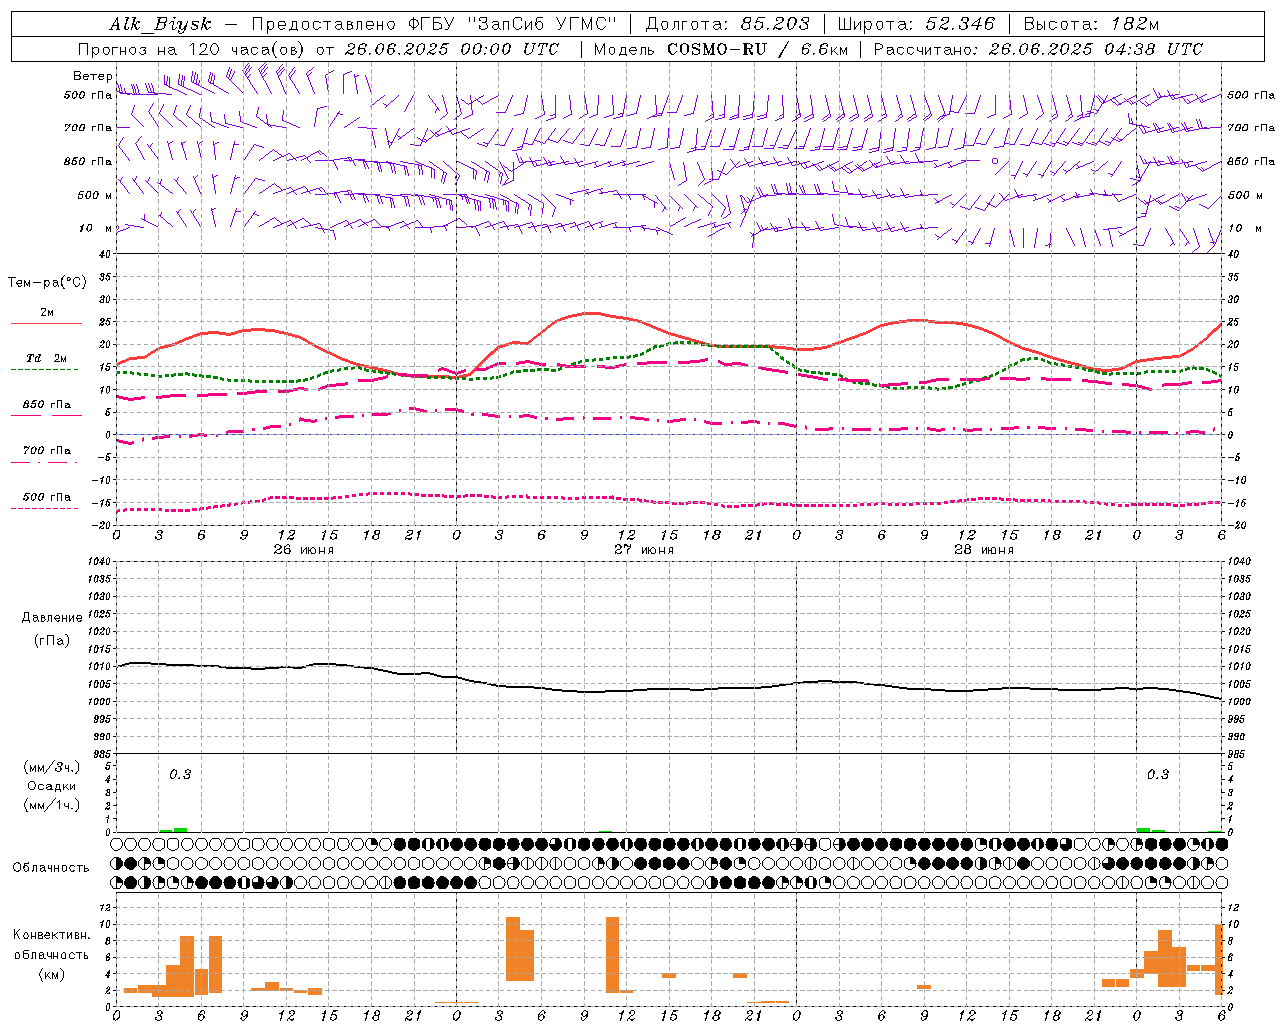Click the (км) convective height unit label
1280x1024 pixels.
click(x=52, y=974)
